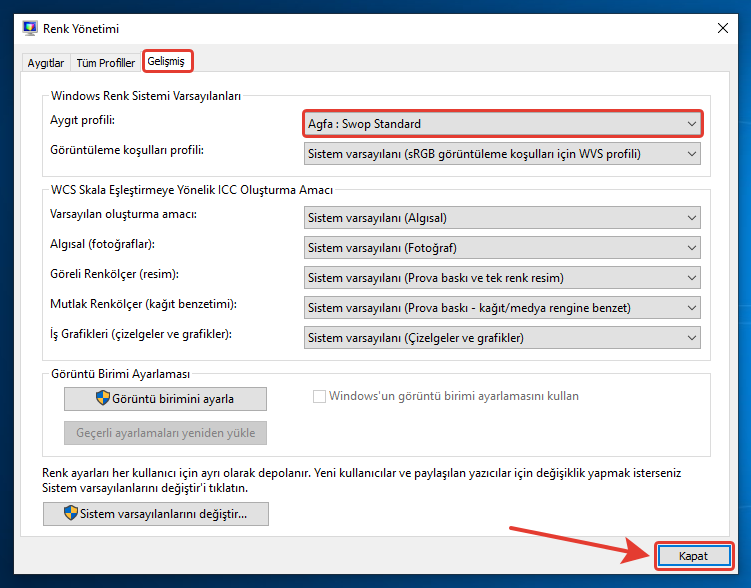Click the shield icon on Görüntü birimini ayarla
751x588 pixels.
point(102,399)
